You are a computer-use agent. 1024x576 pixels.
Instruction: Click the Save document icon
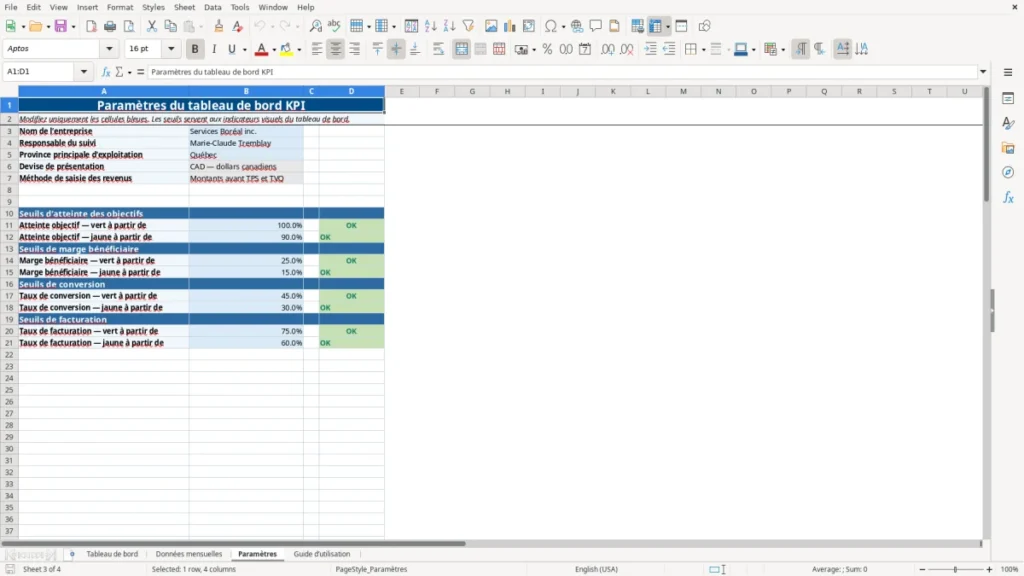click(x=61, y=26)
